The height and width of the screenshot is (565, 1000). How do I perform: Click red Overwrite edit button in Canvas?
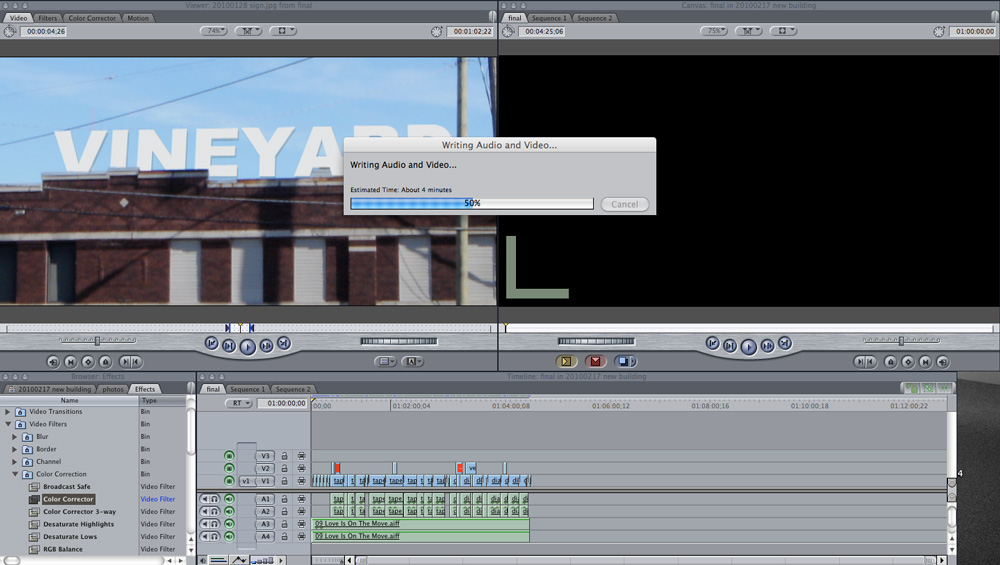coord(595,362)
